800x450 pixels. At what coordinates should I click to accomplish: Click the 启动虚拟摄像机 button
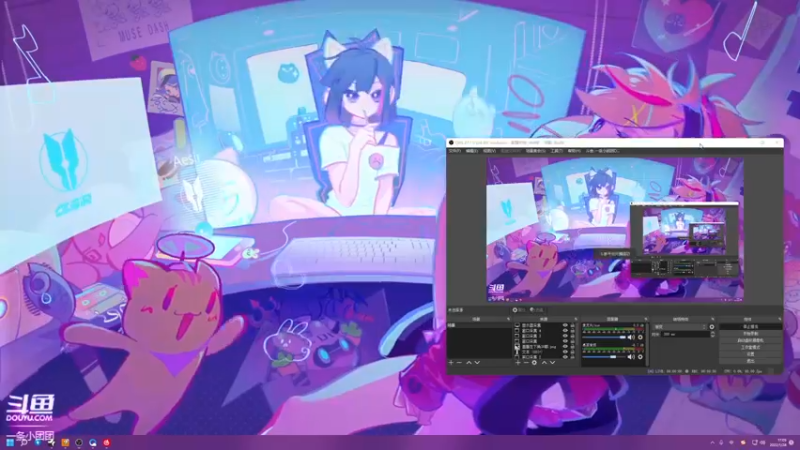click(751, 340)
